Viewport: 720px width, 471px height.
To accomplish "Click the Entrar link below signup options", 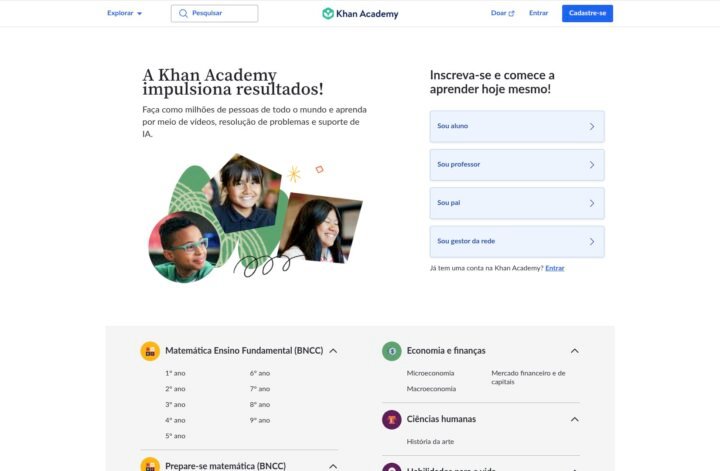I will (555, 268).
